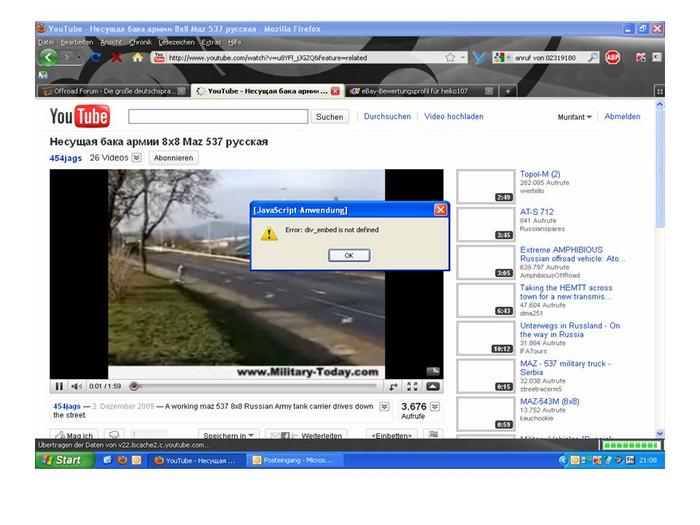700x525 pixels.
Task: Close the JavaScript-Anwendung dialog
Action: tap(440, 210)
